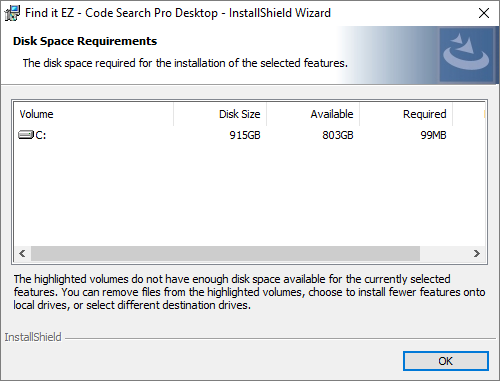Close the InstallShield Wizard window
The height and width of the screenshot is (381, 500).
[484, 13]
